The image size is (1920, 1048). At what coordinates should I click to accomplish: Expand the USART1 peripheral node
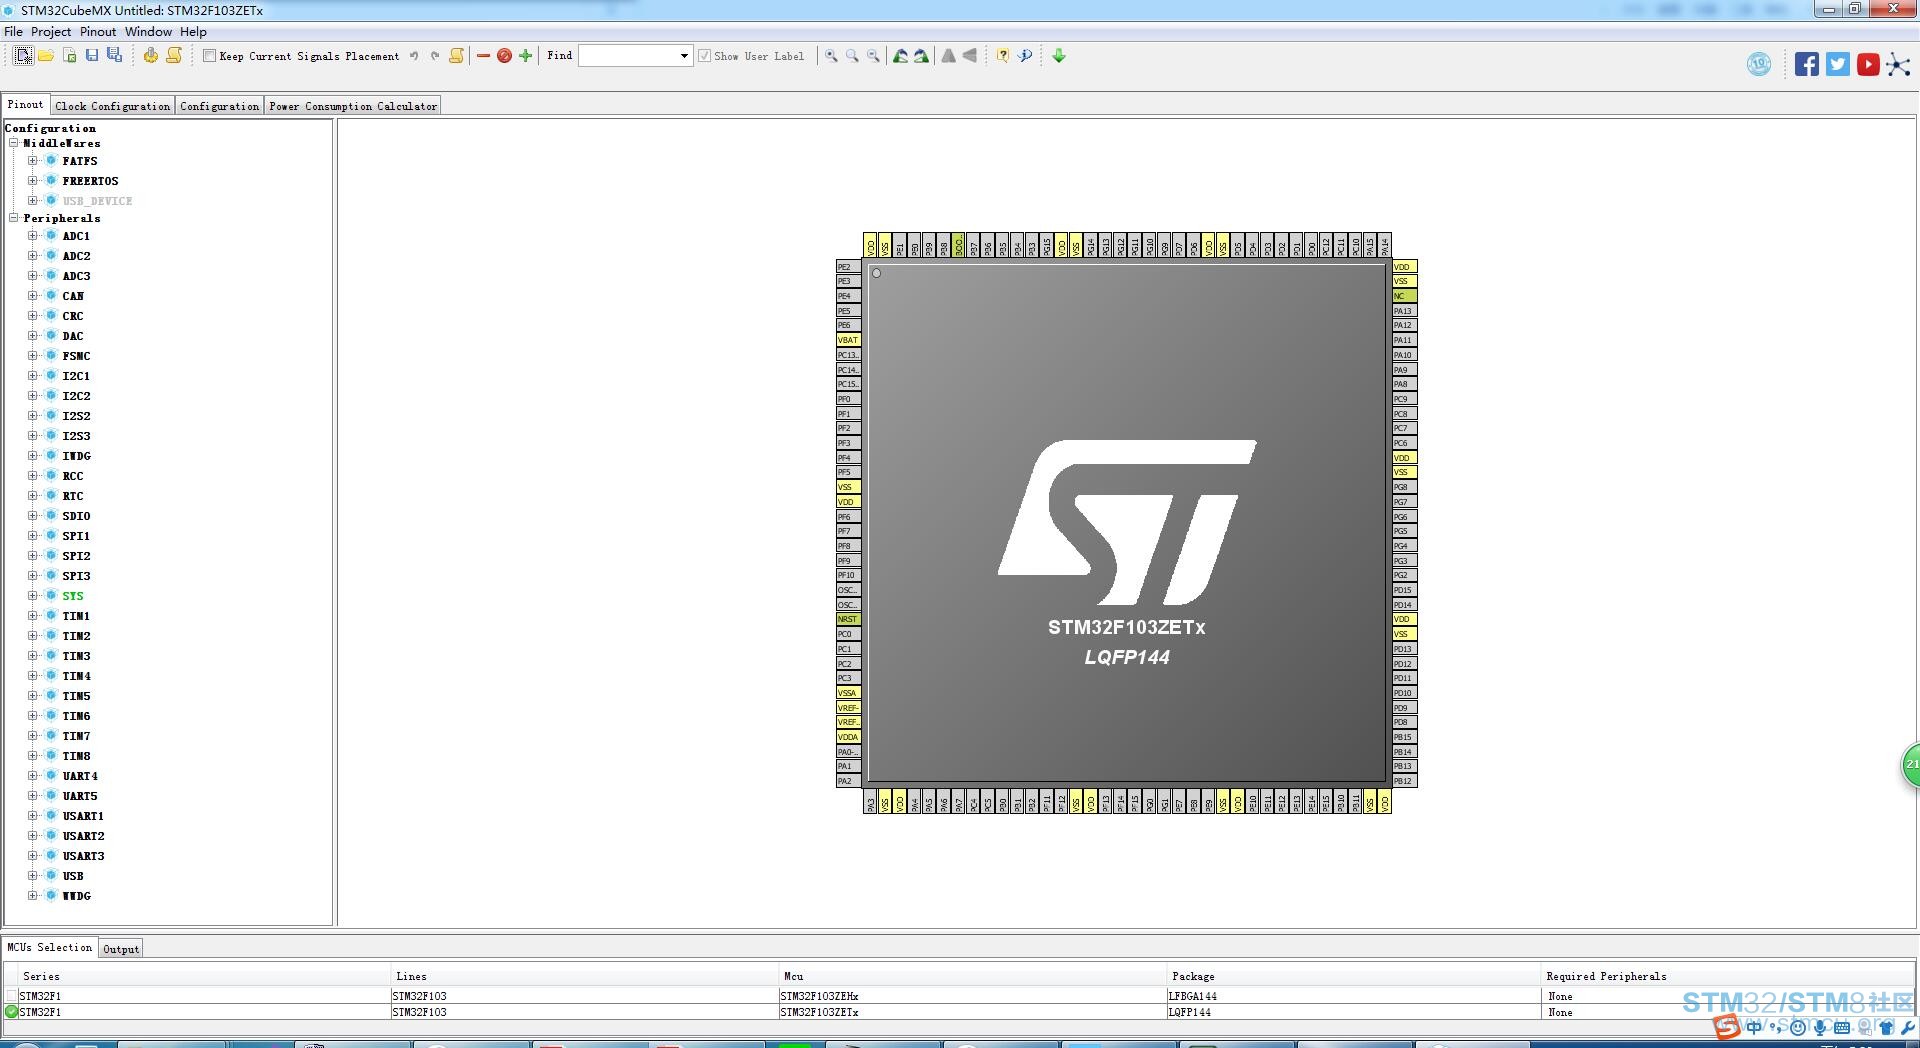click(32, 816)
